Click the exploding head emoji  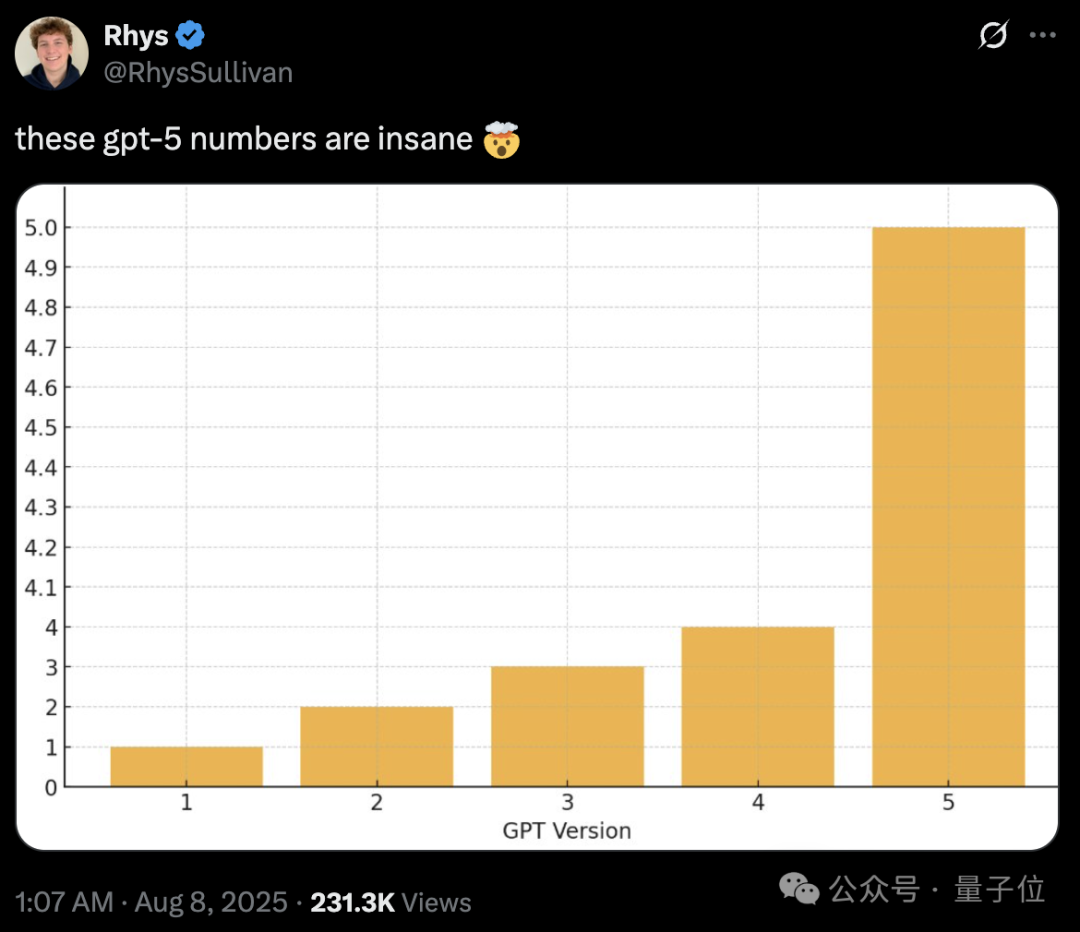tap(501, 139)
